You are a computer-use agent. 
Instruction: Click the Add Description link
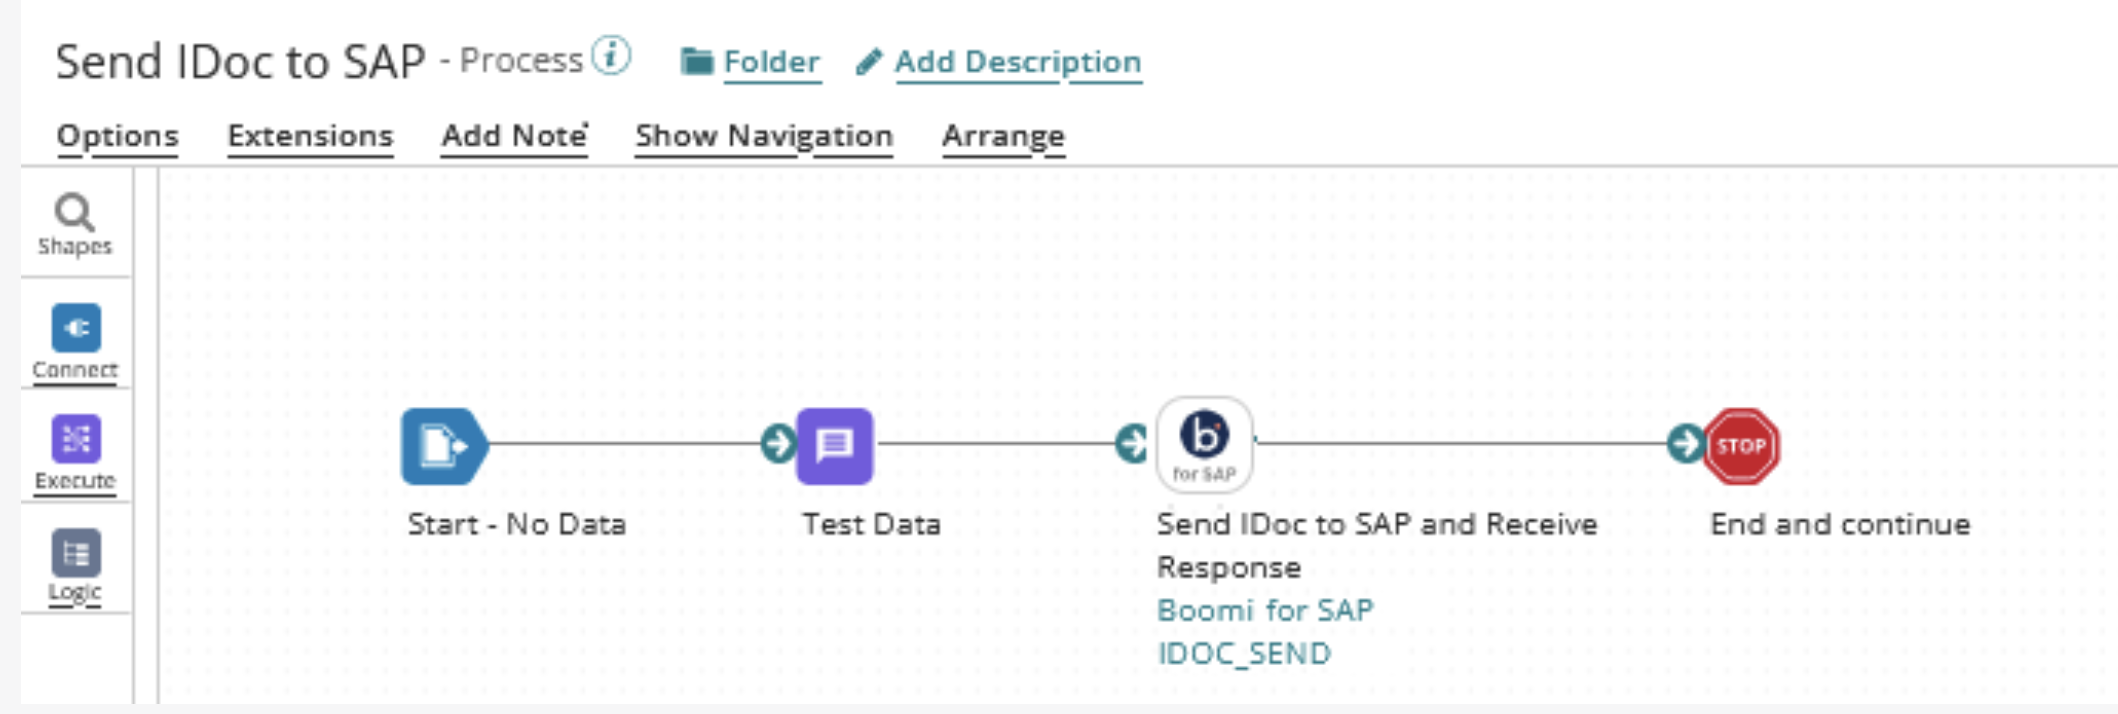pyautogui.click(x=1017, y=62)
